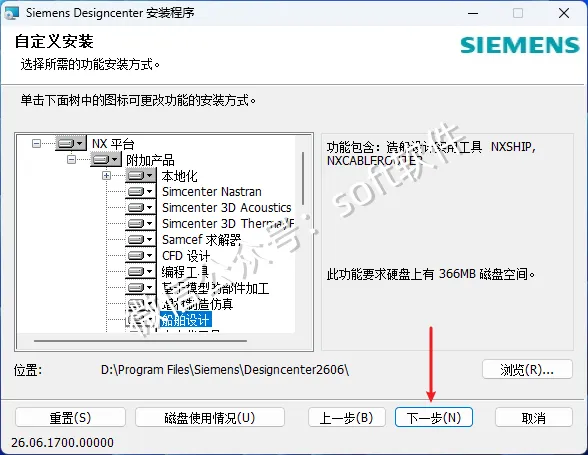The image size is (588, 455).
Task: Open install-mode dropdown for 基于模型的部件加工
Action: coord(141,287)
